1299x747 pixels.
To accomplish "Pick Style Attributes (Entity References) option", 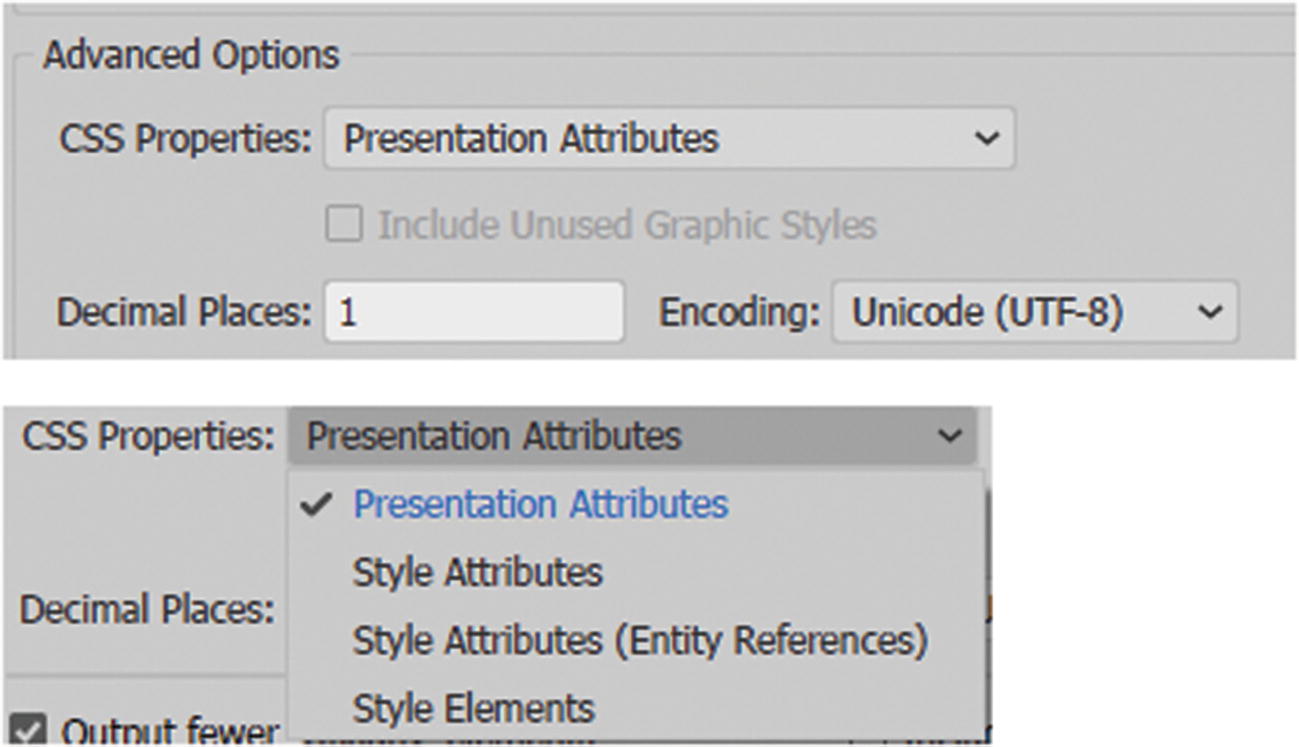I will [x=640, y=640].
